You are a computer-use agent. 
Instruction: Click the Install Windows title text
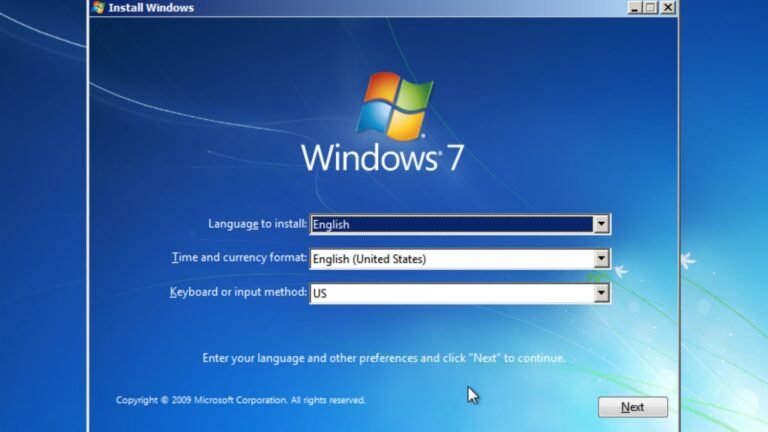point(151,8)
